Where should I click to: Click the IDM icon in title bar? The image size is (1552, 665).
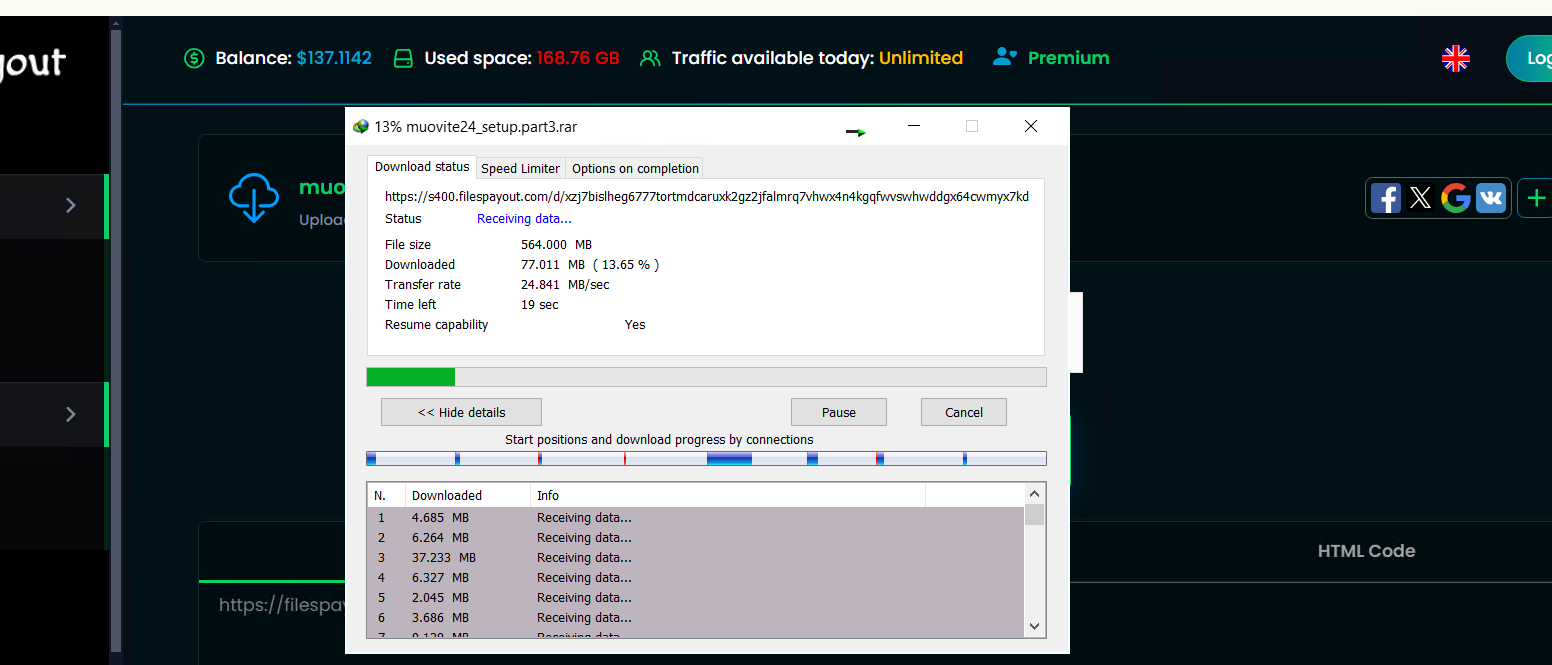(361, 127)
